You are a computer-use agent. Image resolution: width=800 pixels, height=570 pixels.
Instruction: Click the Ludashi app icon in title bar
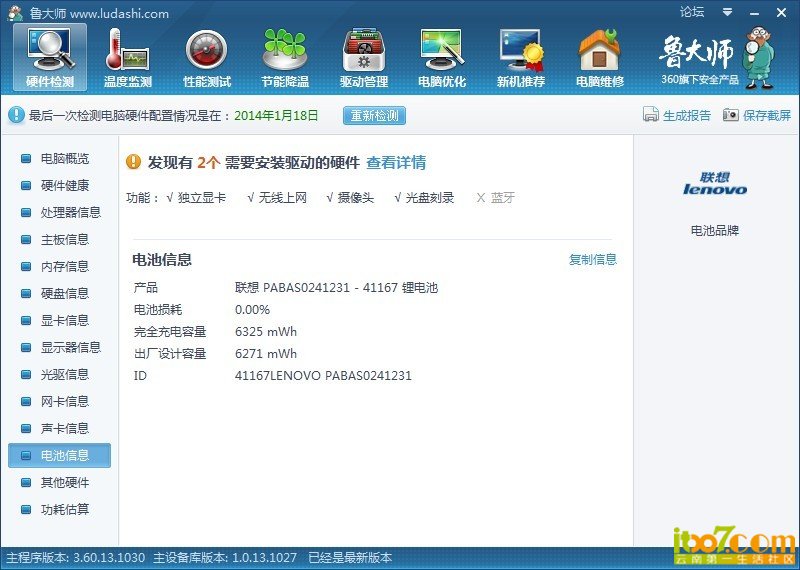point(15,13)
